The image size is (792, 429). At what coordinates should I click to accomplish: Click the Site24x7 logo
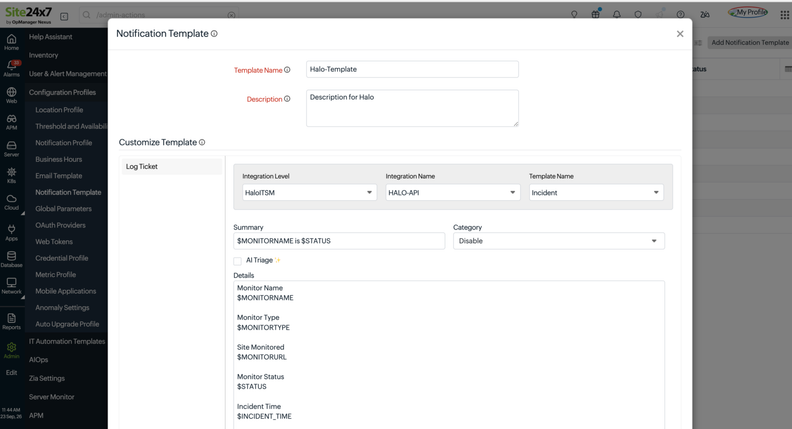pos(28,15)
